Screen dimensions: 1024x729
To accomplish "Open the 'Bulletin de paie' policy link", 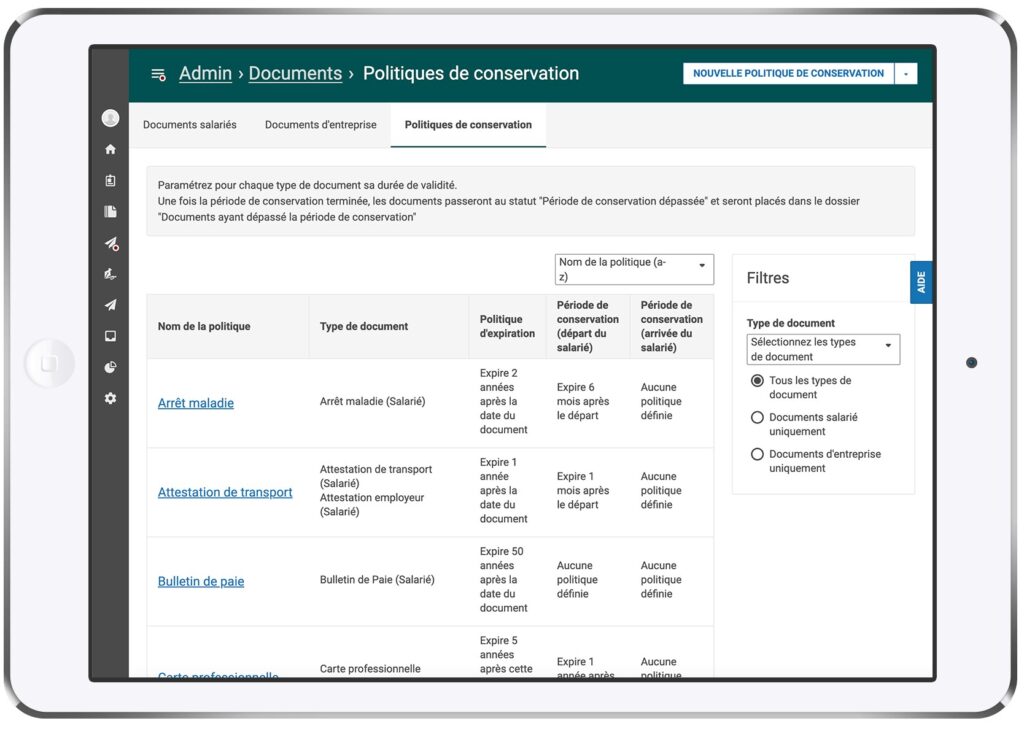I will [x=201, y=581].
